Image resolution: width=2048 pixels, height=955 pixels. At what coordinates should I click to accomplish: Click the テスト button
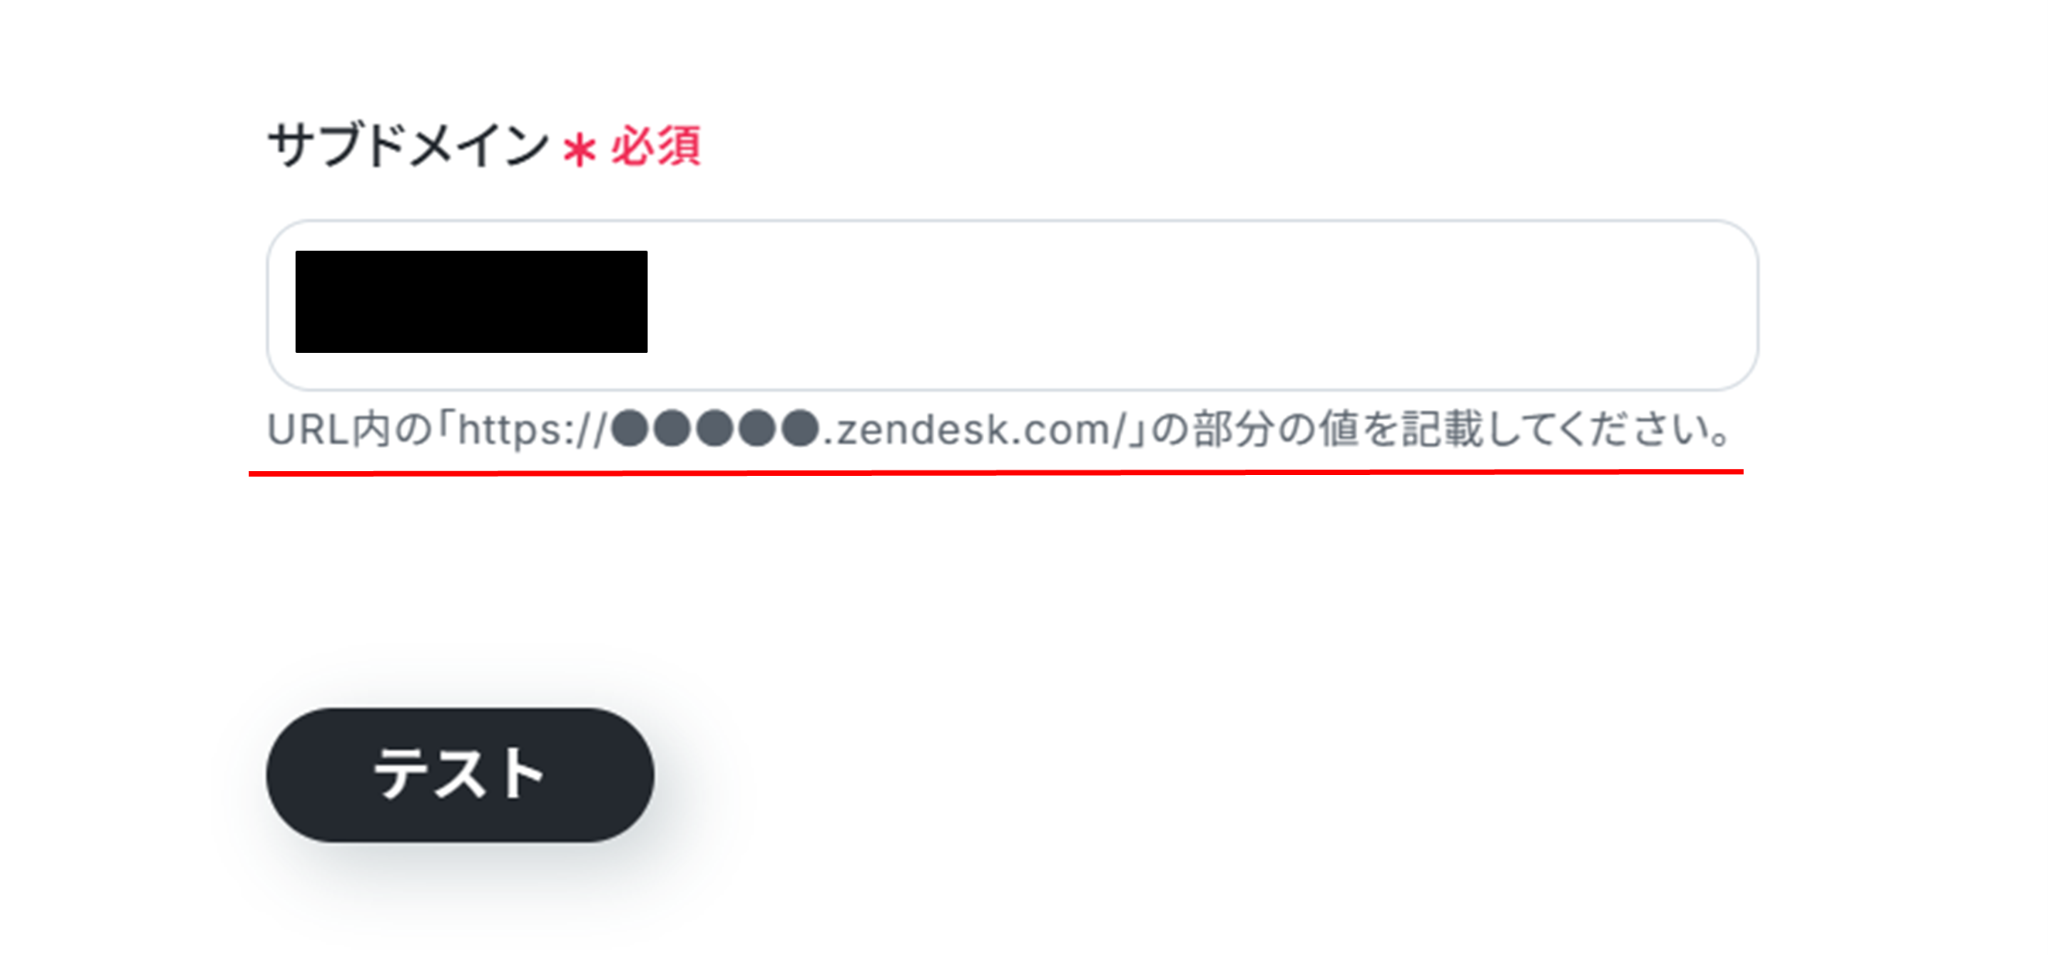point(460,775)
